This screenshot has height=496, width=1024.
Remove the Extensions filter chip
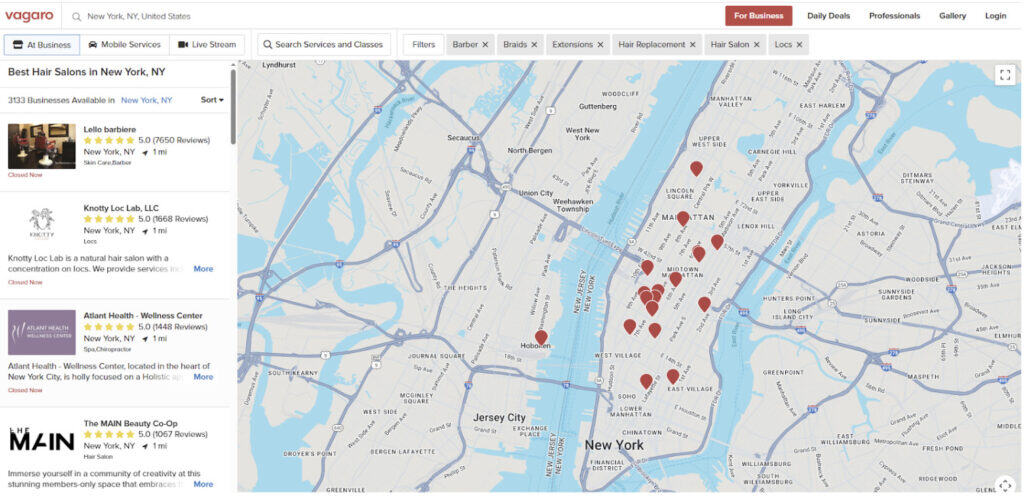click(600, 45)
